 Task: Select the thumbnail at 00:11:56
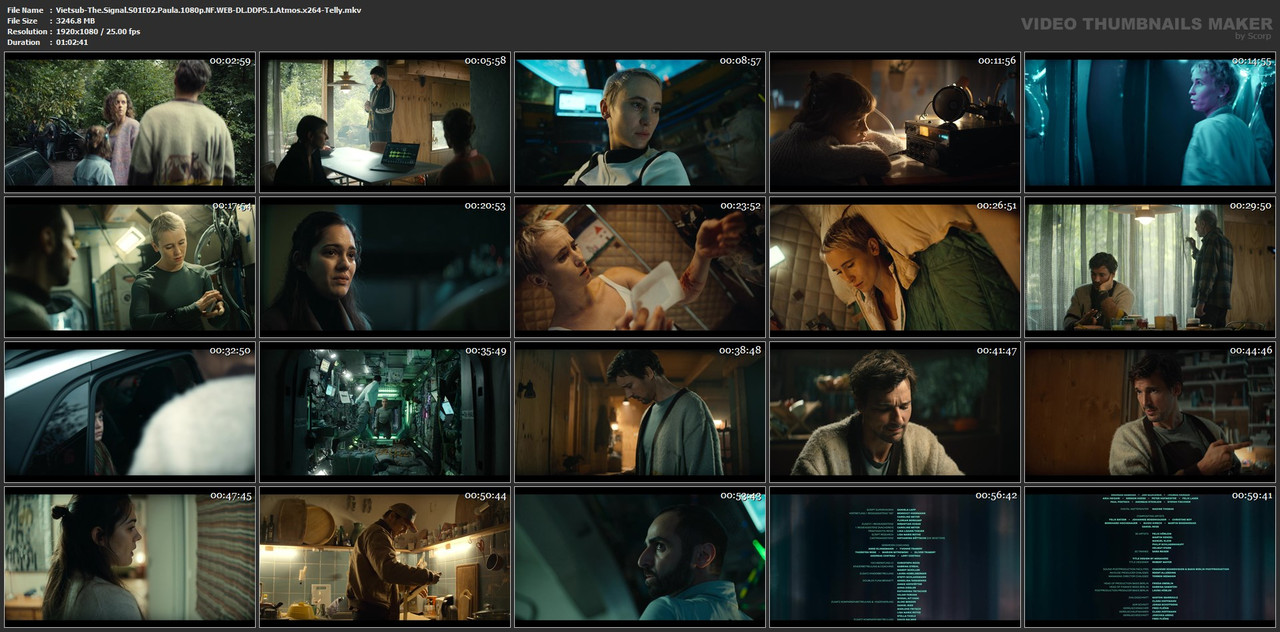pos(895,122)
